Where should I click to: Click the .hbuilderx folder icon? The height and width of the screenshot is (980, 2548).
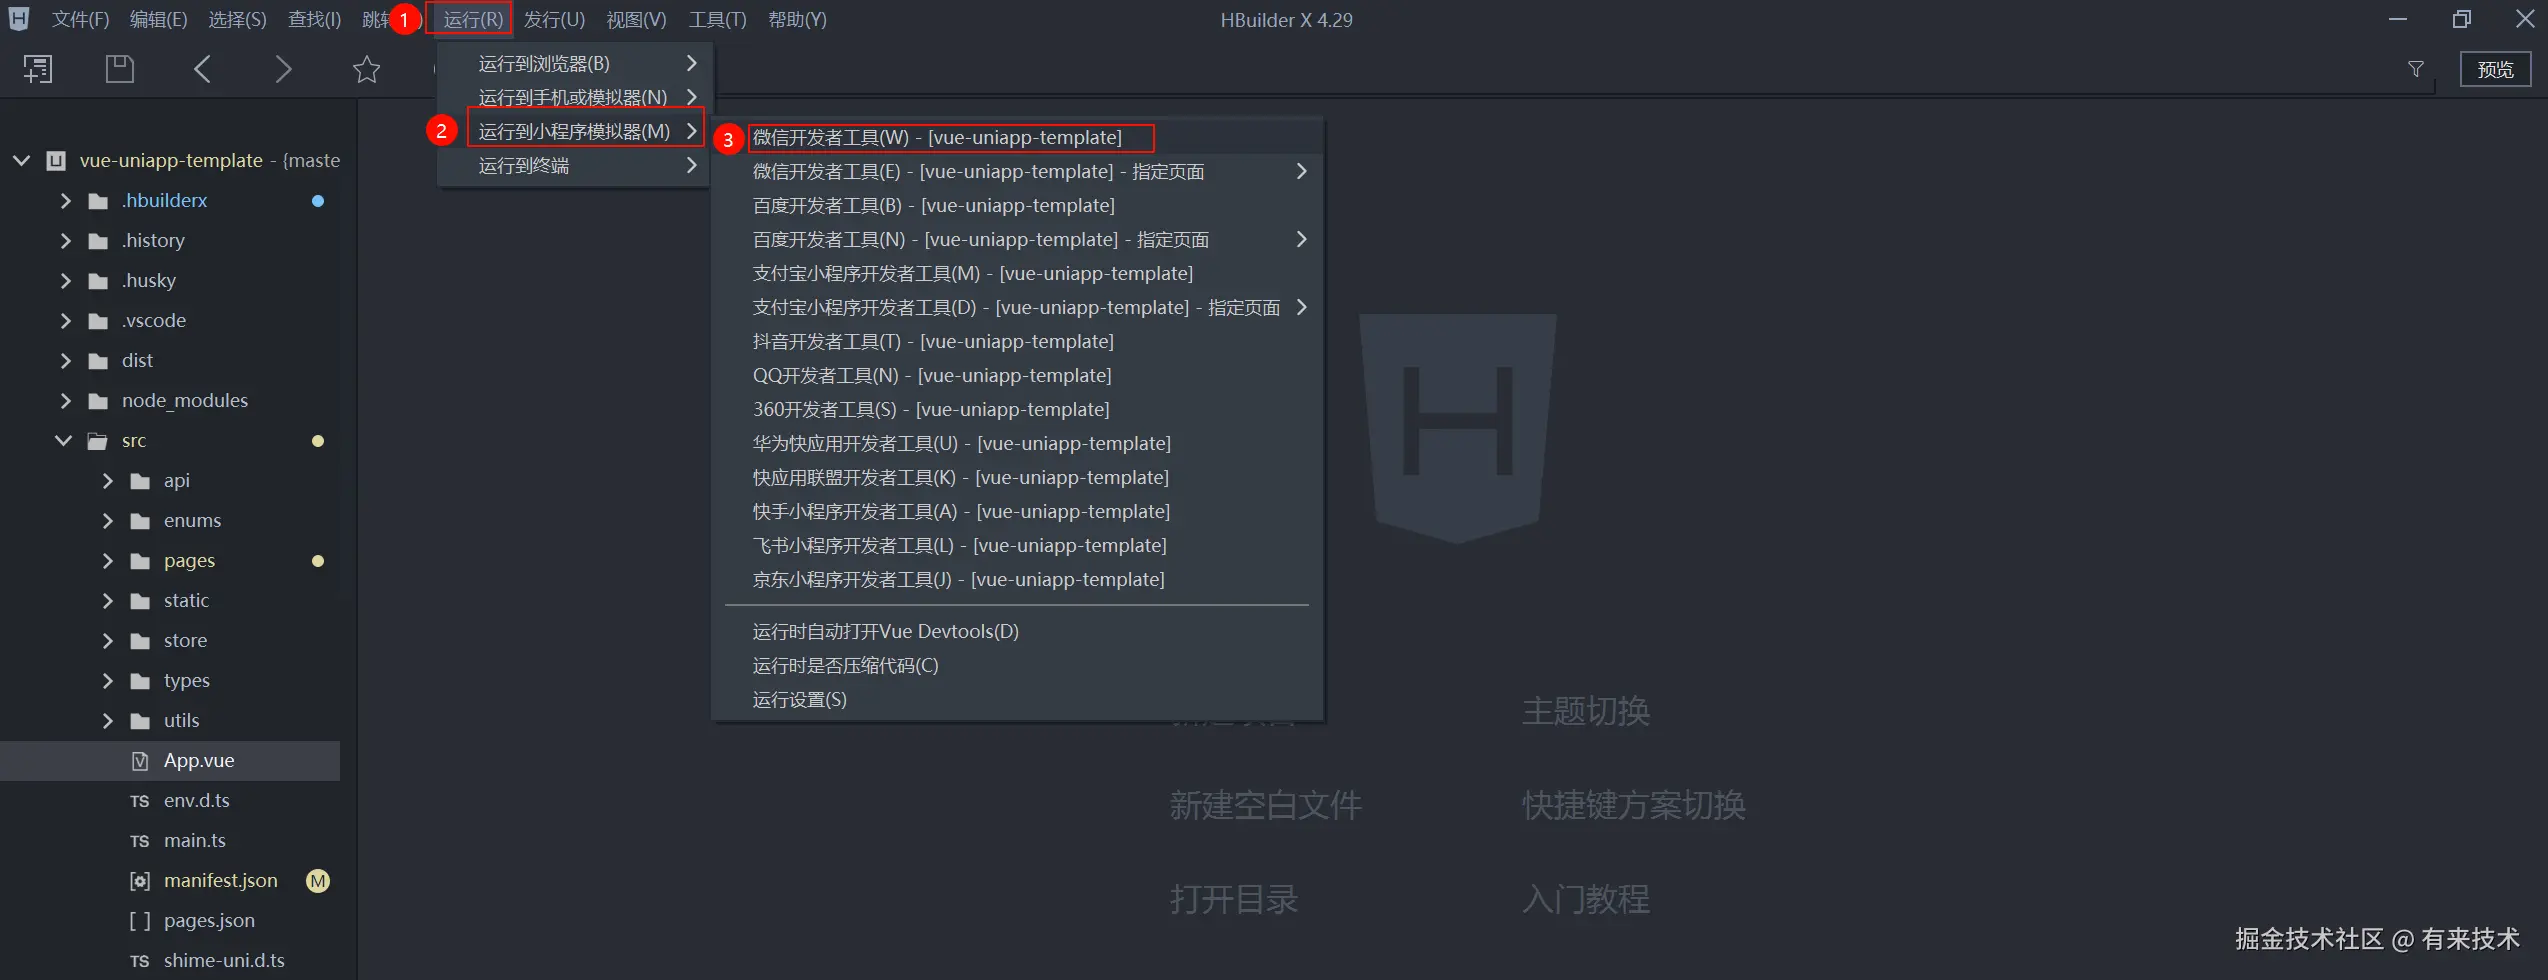98,201
